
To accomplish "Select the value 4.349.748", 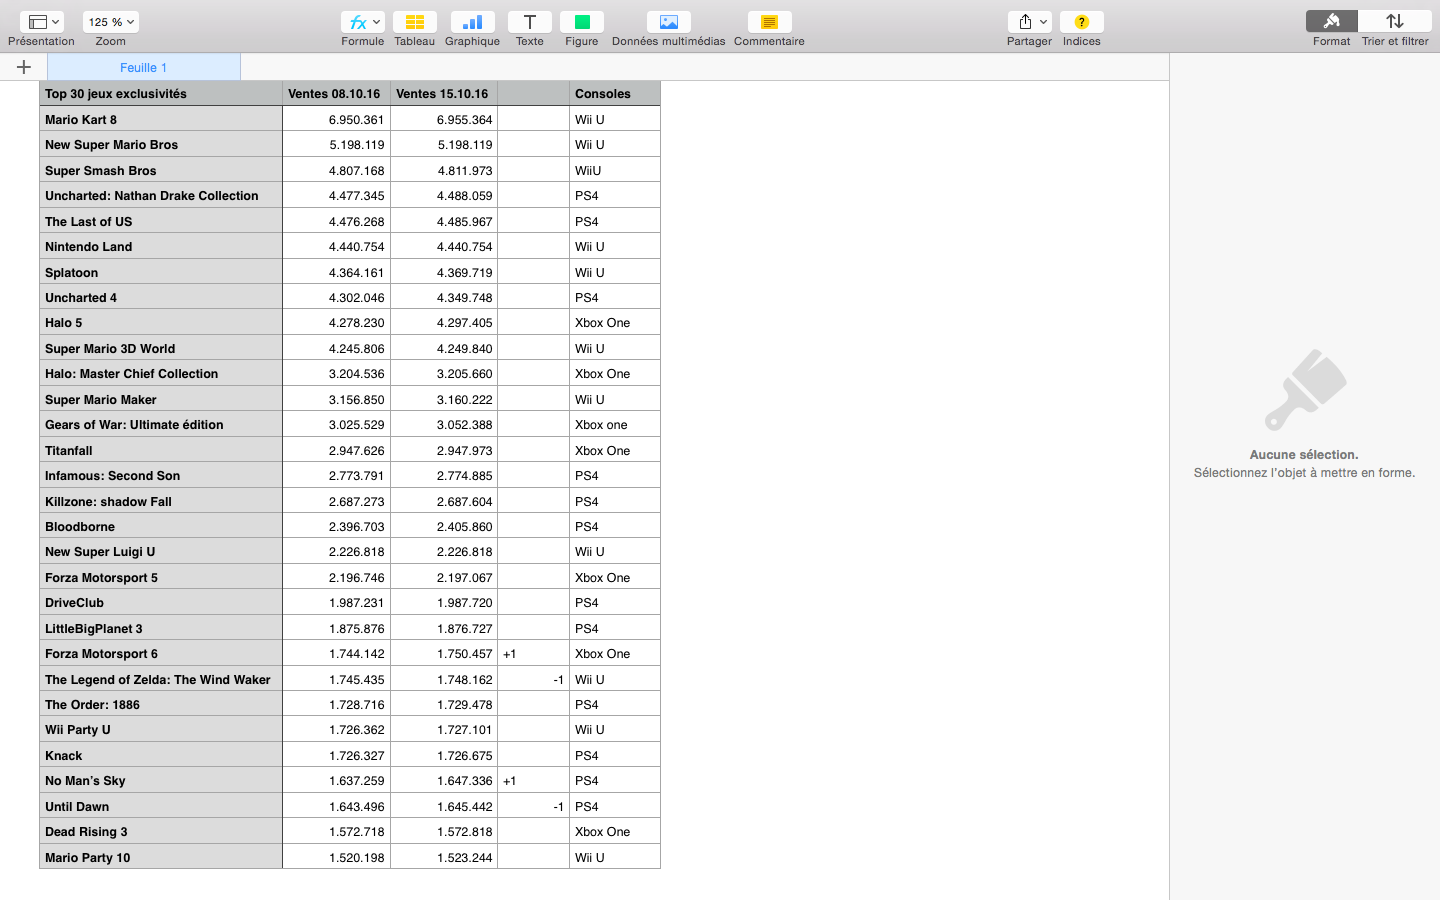I will pyautogui.click(x=444, y=297).
